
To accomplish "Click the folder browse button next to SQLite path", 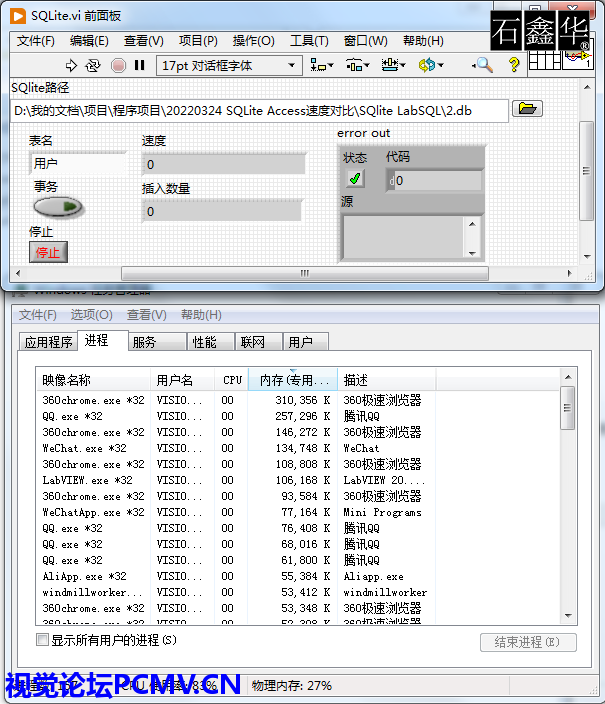I will click(527, 108).
